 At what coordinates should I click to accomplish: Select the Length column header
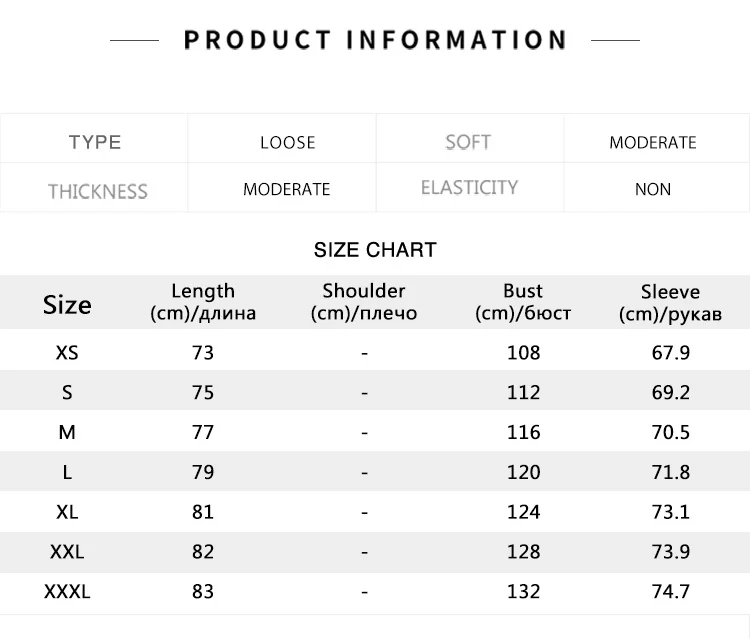pos(203,302)
